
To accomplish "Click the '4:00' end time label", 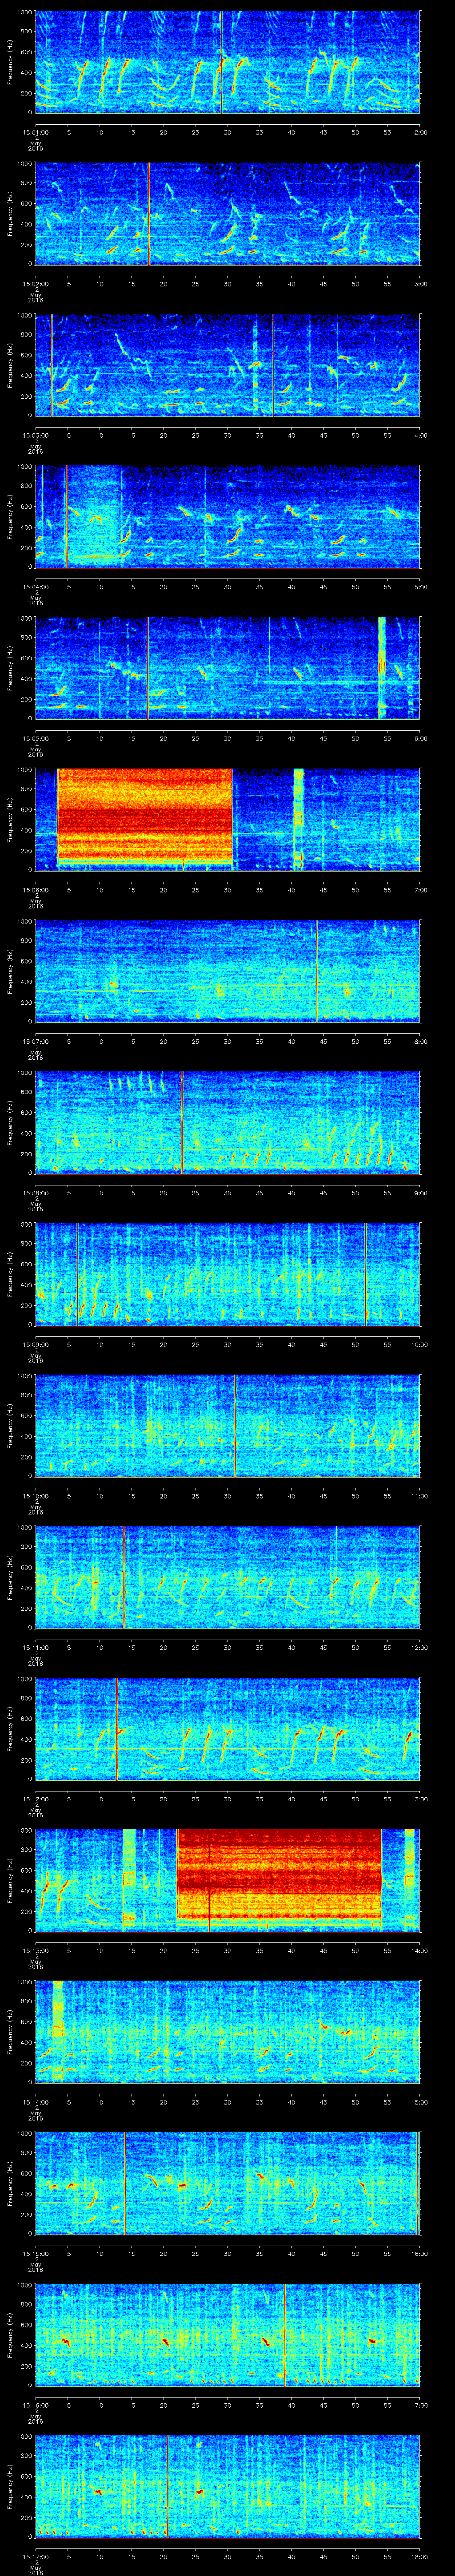I will [x=420, y=435].
